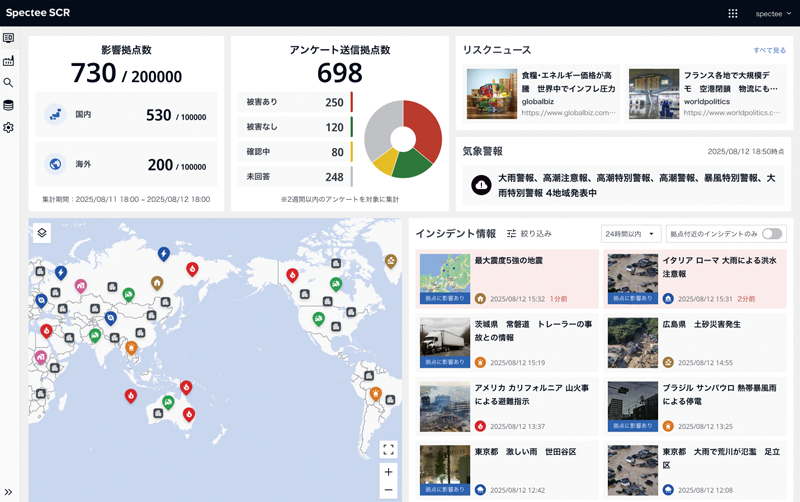Click the orange alert marker in Southeast Asia
The height and width of the screenshot is (502, 800).
(131, 348)
